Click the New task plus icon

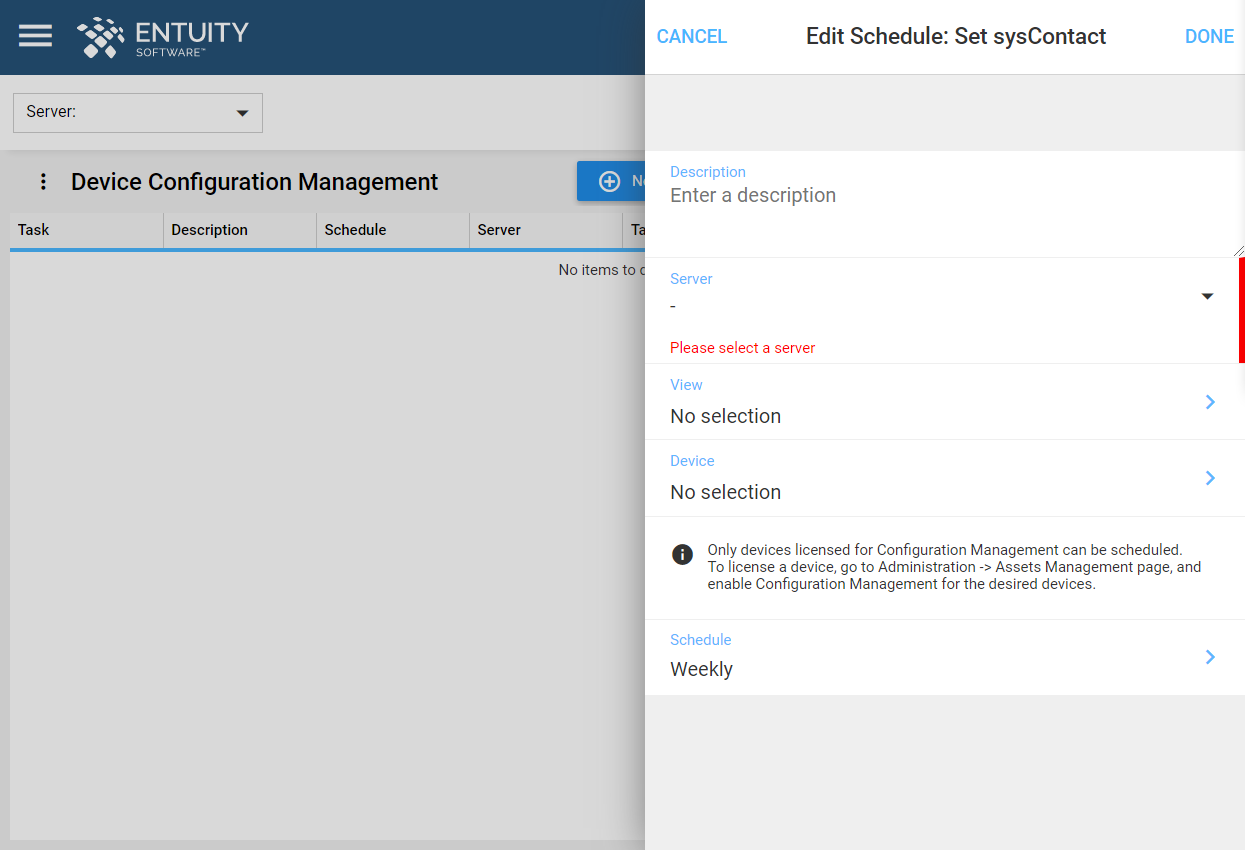point(609,180)
